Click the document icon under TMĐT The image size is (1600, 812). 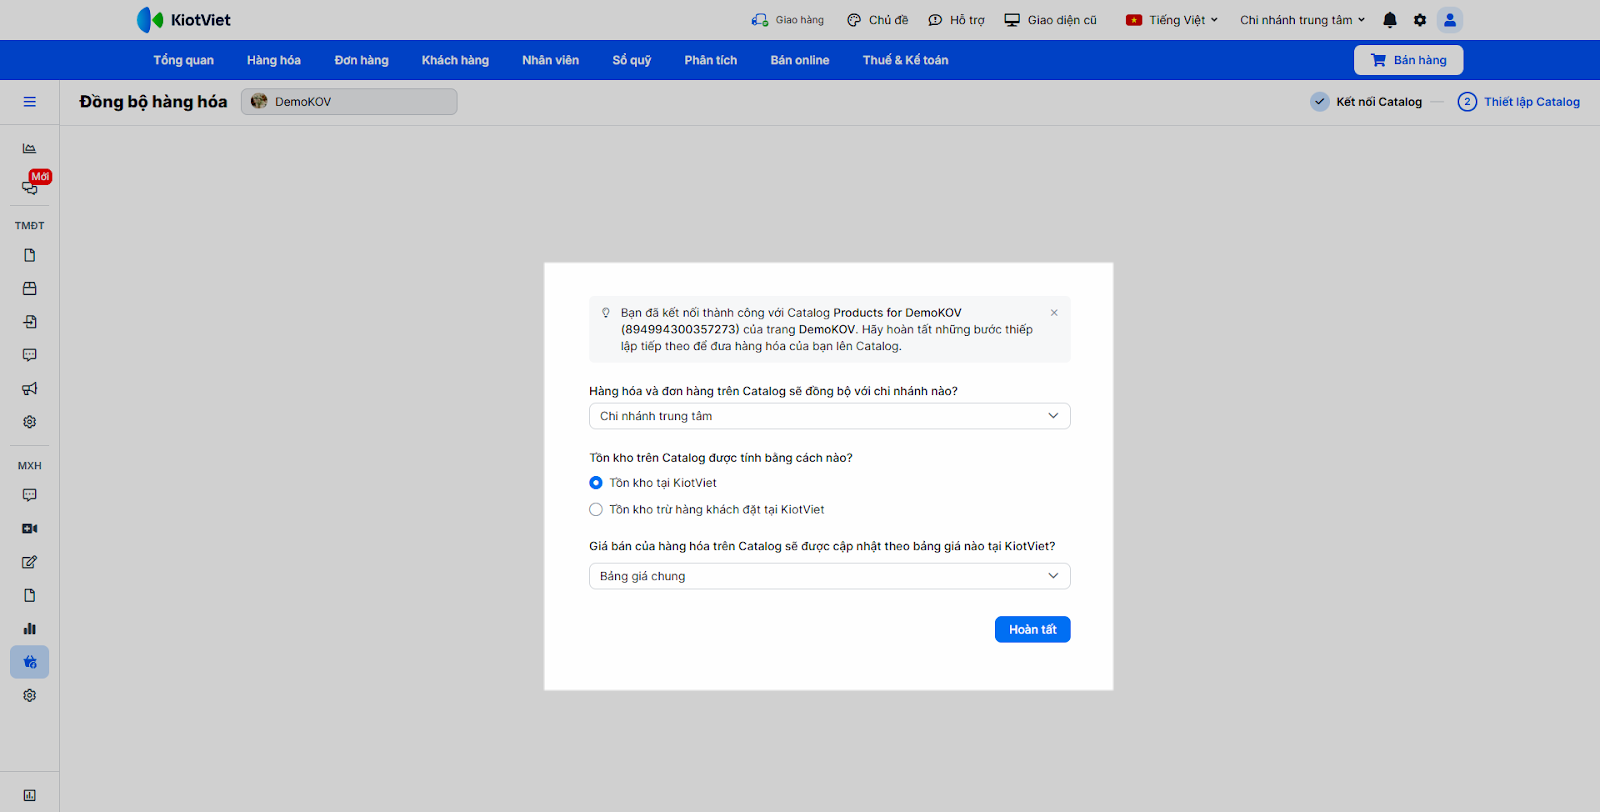click(30, 255)
